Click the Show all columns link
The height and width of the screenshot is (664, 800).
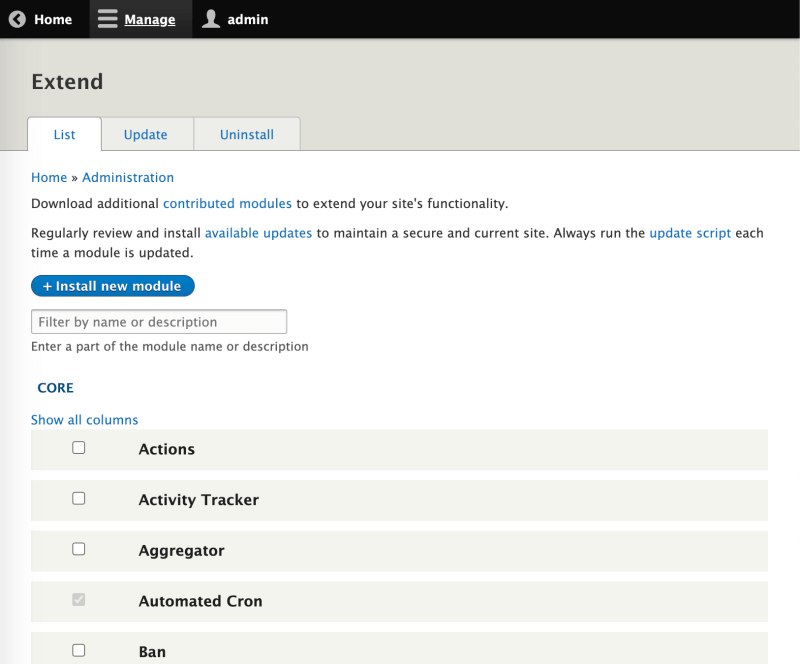(84, 420)
